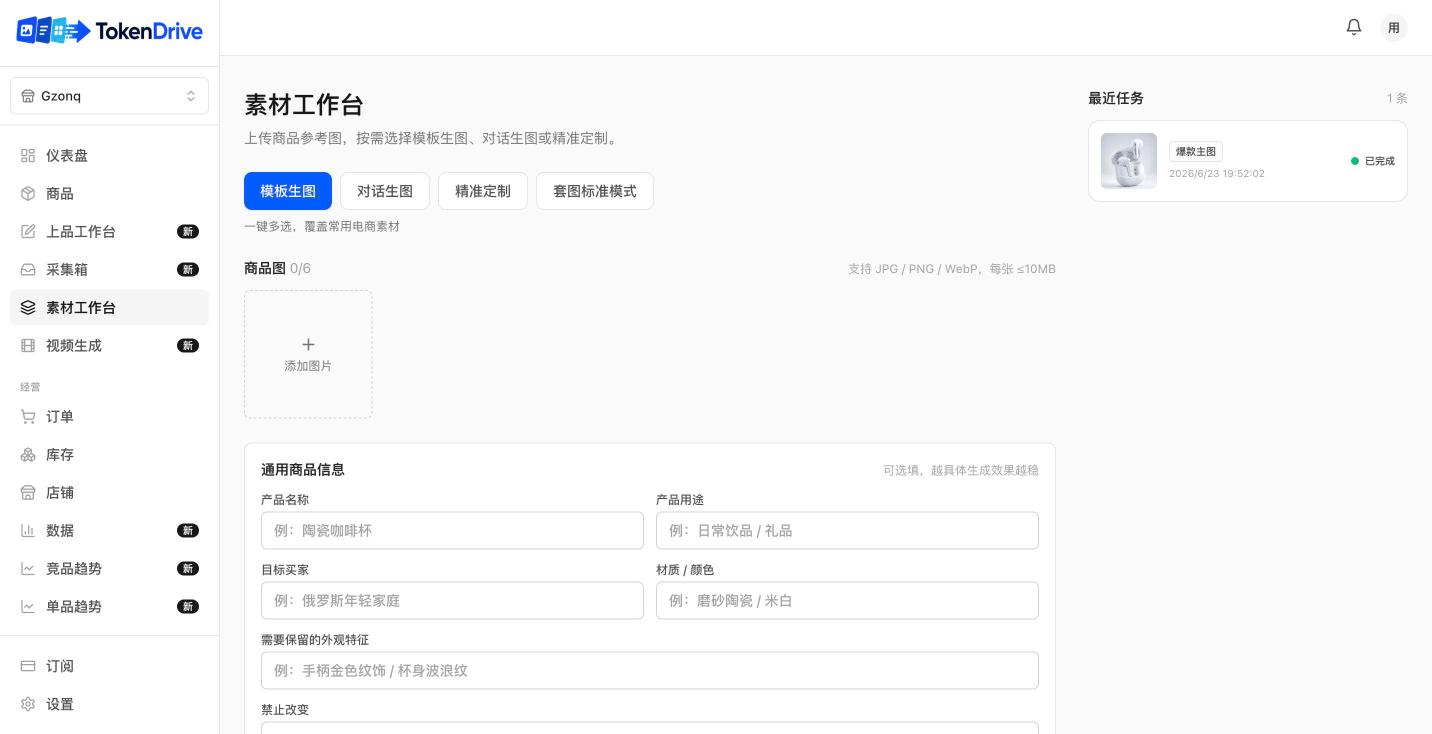Click the 订单 cart icon
1432x734 pixels.
28,417
